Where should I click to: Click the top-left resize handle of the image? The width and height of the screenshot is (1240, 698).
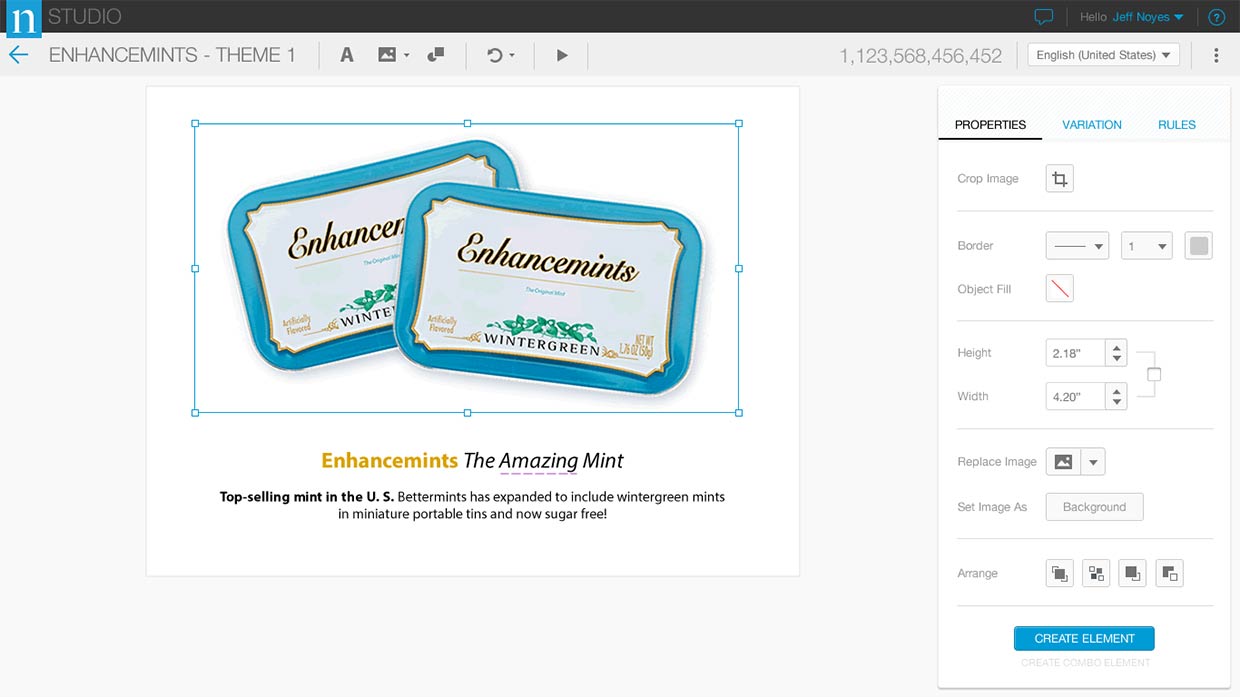[x=195, y=124]
